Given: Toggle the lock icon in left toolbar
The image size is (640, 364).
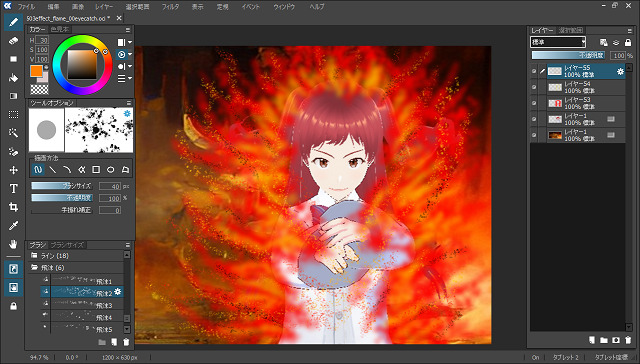Looking at the screenshot, I should click(13, 306).
